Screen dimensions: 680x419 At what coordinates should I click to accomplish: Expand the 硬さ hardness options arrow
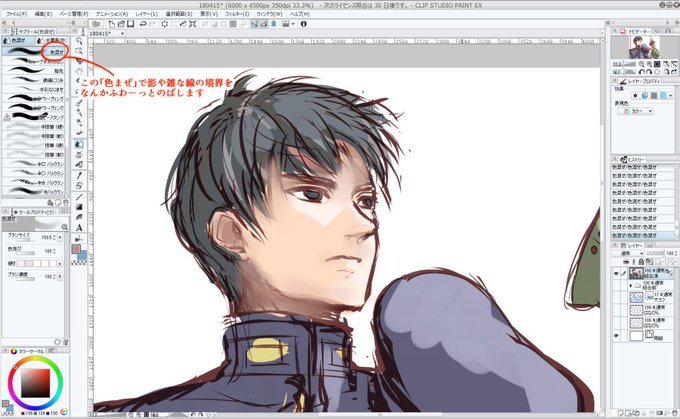(x=60, y=263)
